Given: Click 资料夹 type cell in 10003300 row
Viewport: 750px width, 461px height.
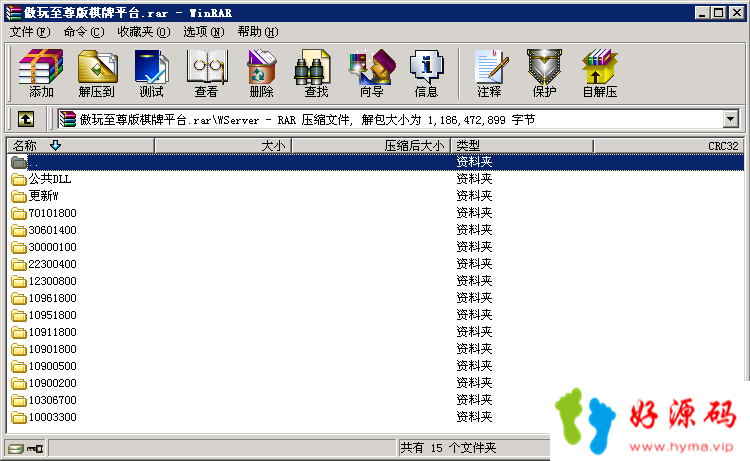Looking at the screenshot, I should [474, 417].
